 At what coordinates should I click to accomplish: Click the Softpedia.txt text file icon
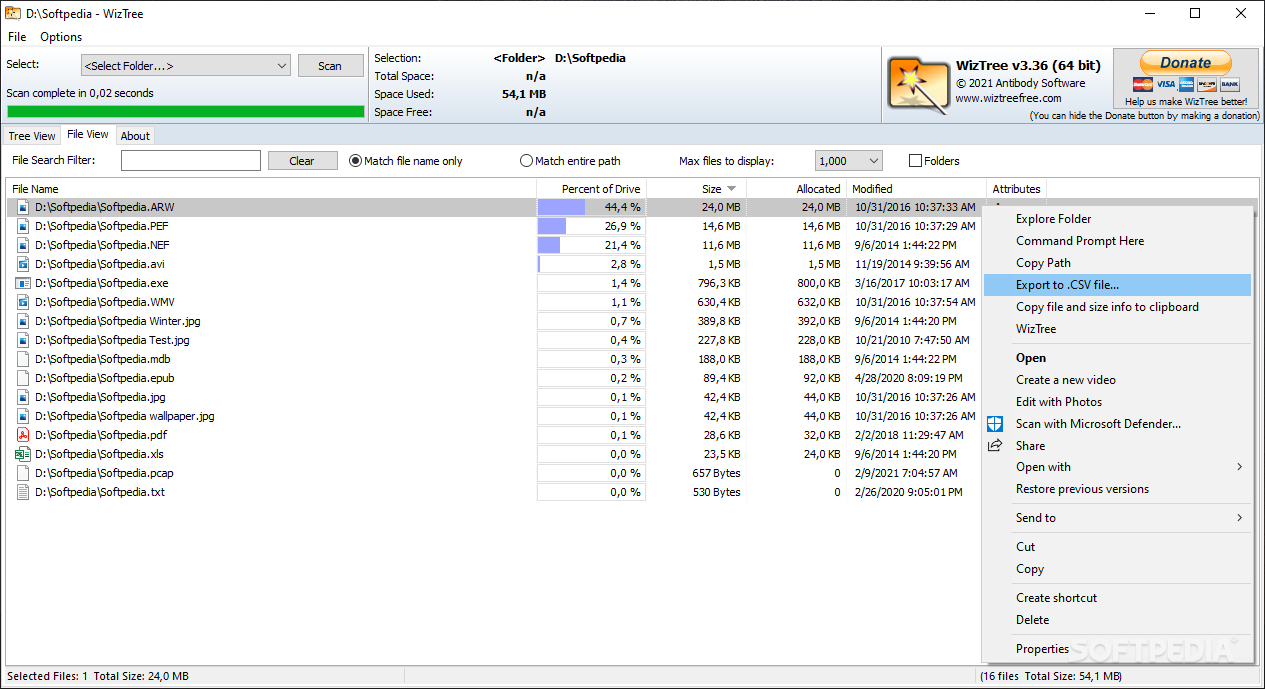(x=23, y=493)
